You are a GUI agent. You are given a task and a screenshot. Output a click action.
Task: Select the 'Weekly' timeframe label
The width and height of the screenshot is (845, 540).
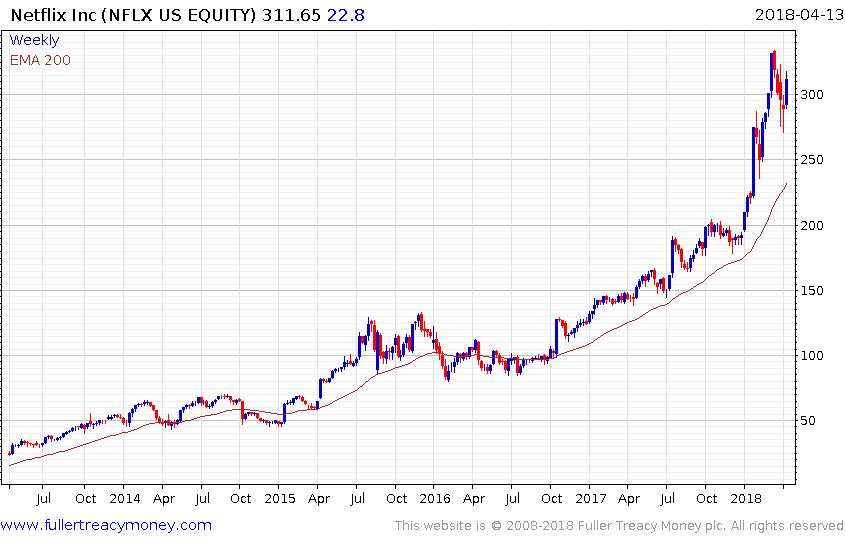(34, 40)
